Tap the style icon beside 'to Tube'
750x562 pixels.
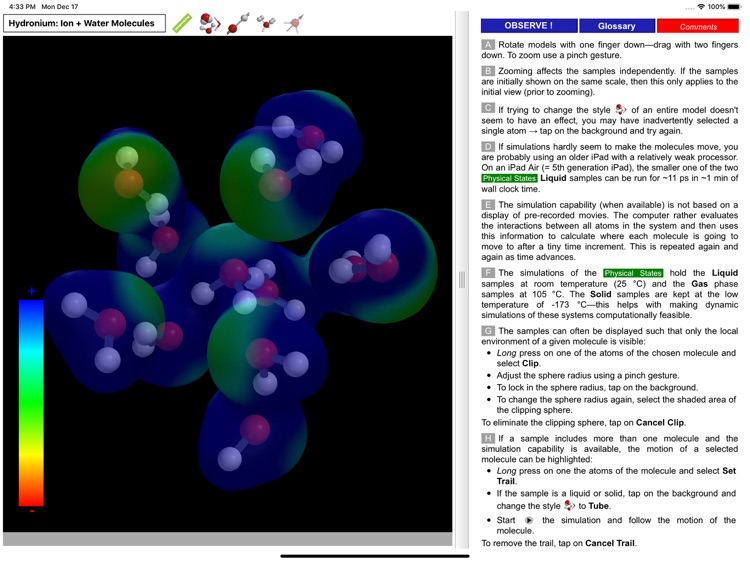(569, 505)
